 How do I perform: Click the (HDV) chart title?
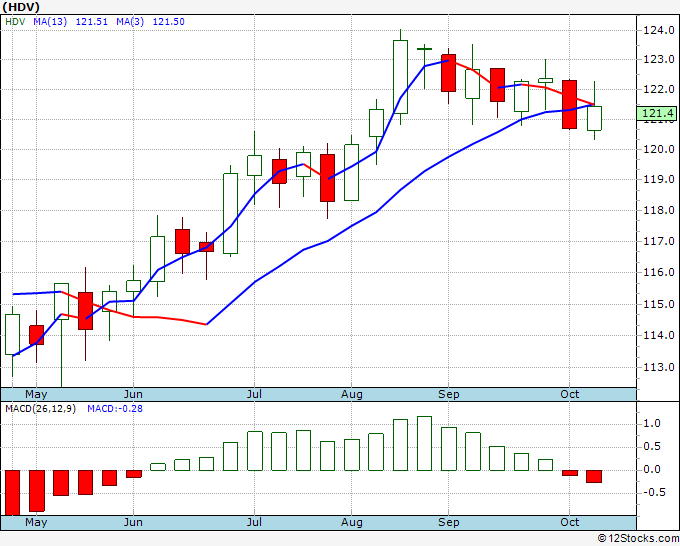coord(21,7)
